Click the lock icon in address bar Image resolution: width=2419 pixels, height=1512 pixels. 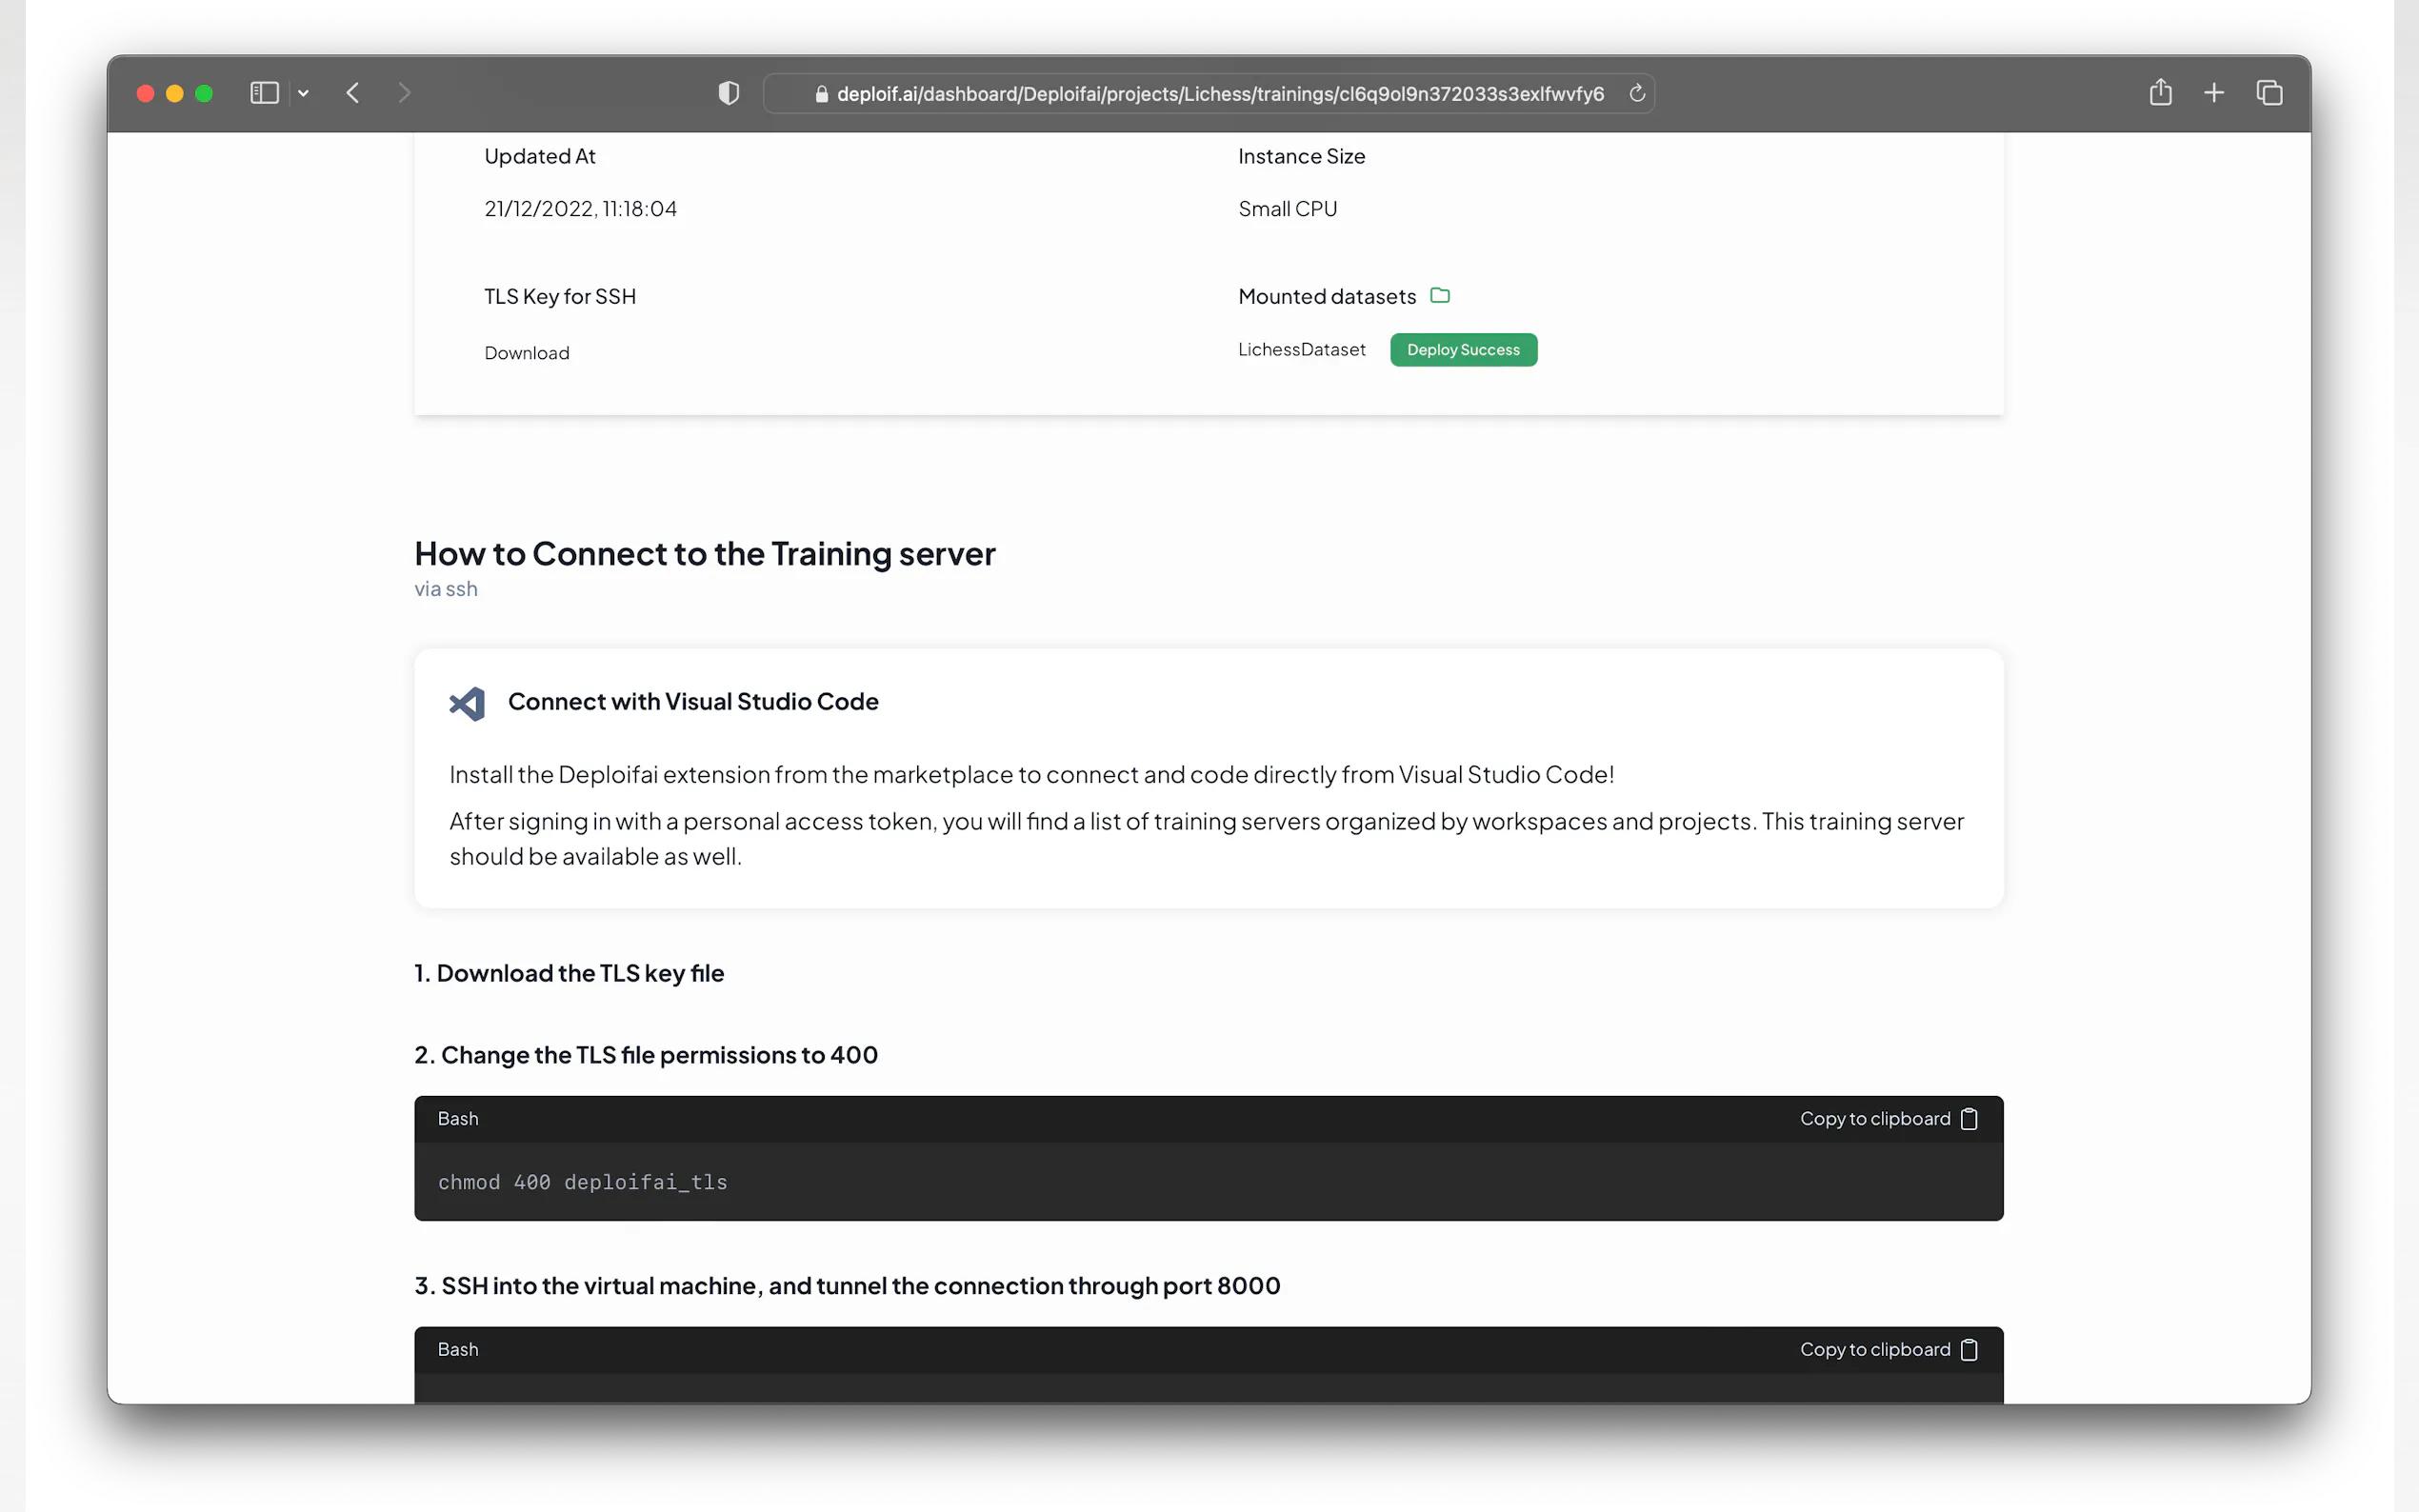tap(821, 94)
